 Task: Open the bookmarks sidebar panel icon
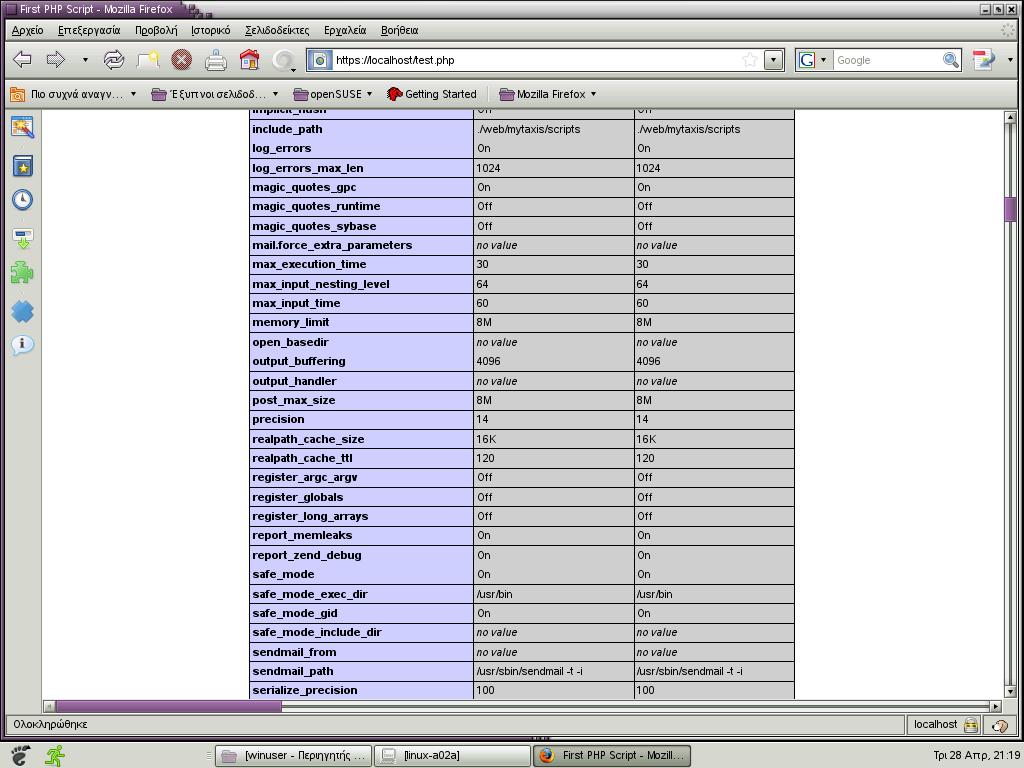click(23, 166)
